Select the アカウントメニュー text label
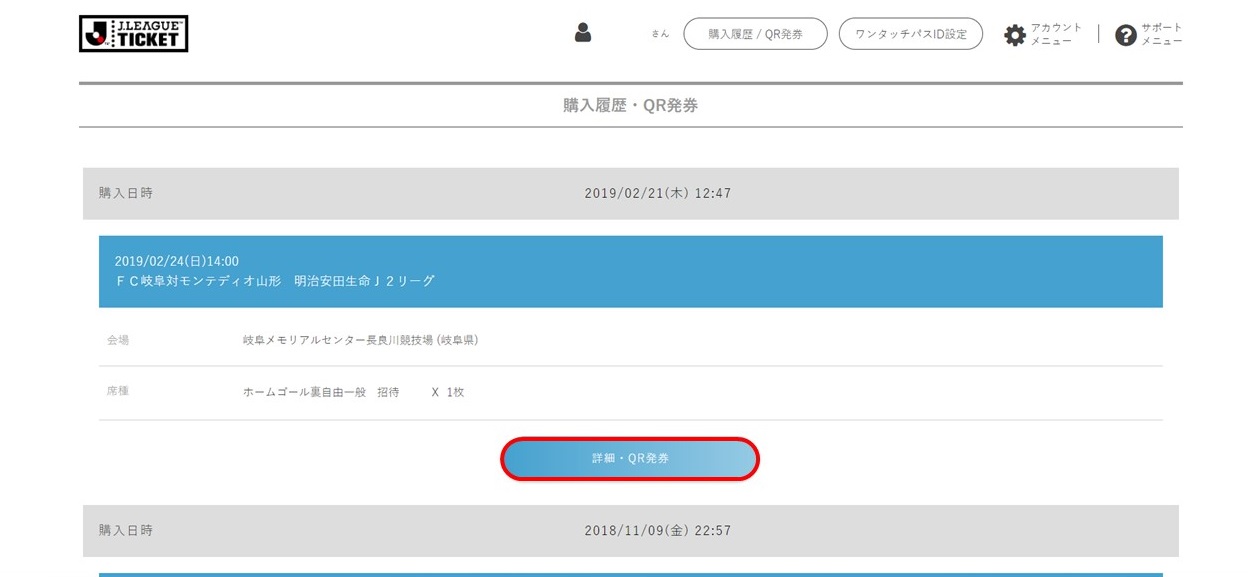 [1056, 34]
